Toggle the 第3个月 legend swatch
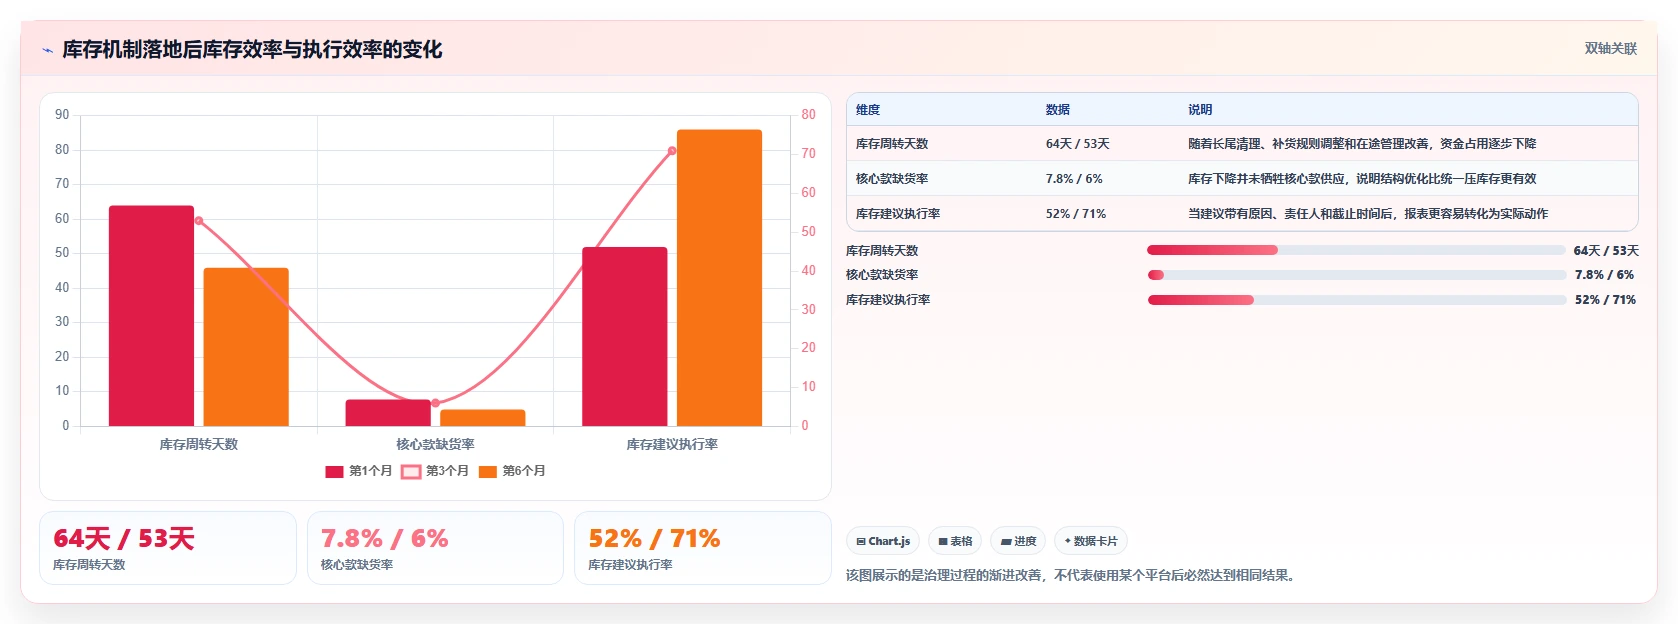 [411, 471]
